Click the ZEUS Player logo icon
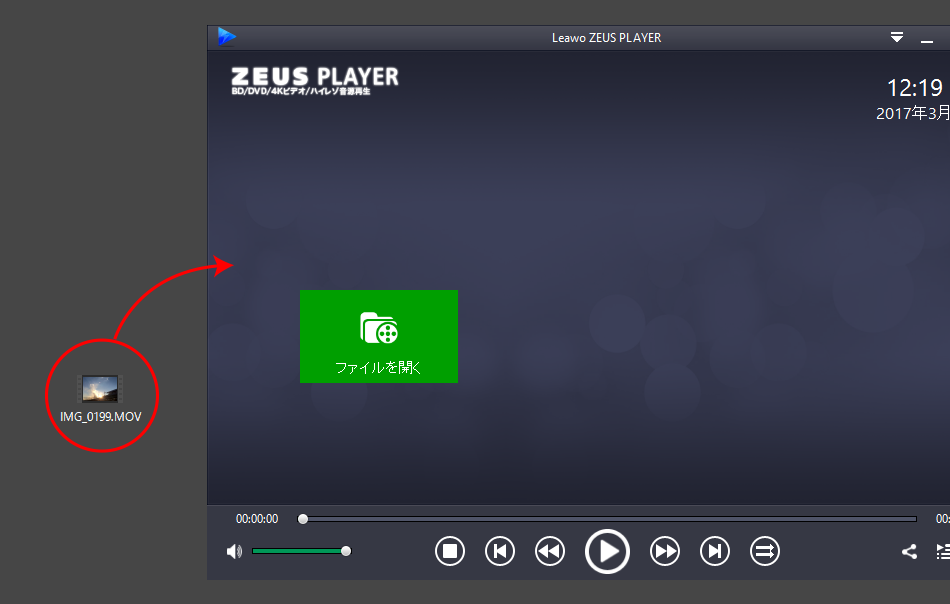Viewport: 950px width, 604px height. click(x=228, y=36)
